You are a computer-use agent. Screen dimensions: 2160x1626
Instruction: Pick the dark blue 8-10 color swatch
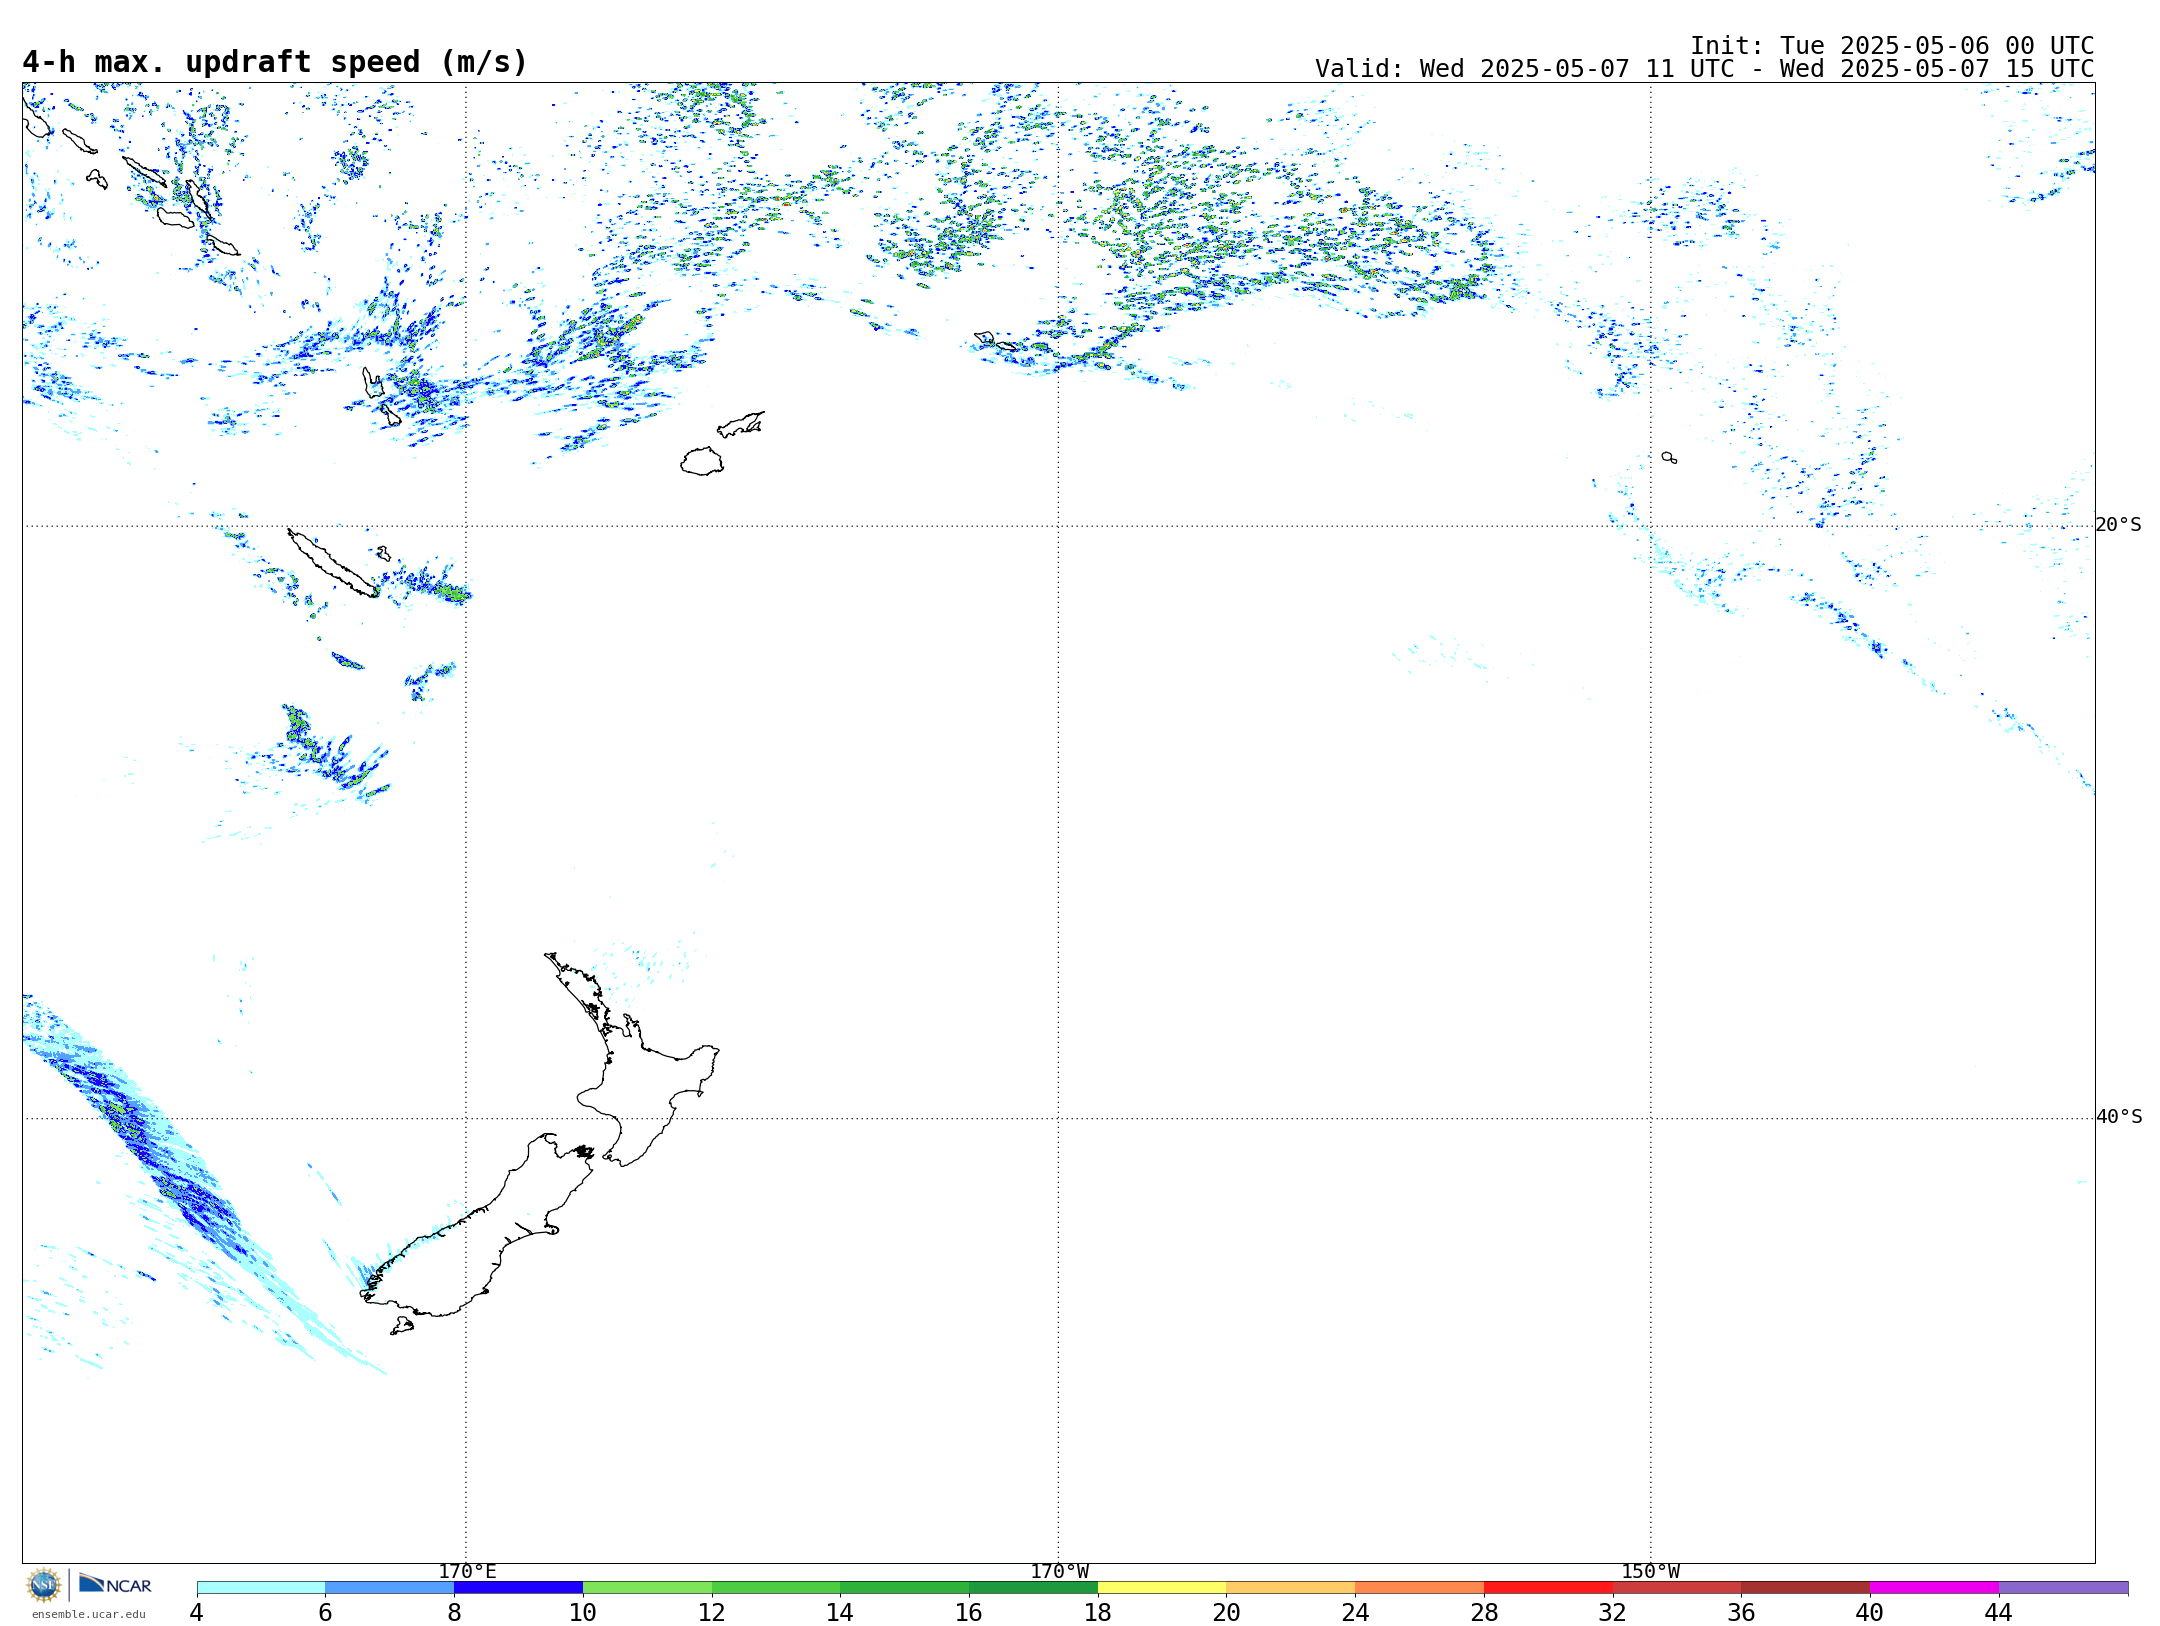click(519, 1588)
